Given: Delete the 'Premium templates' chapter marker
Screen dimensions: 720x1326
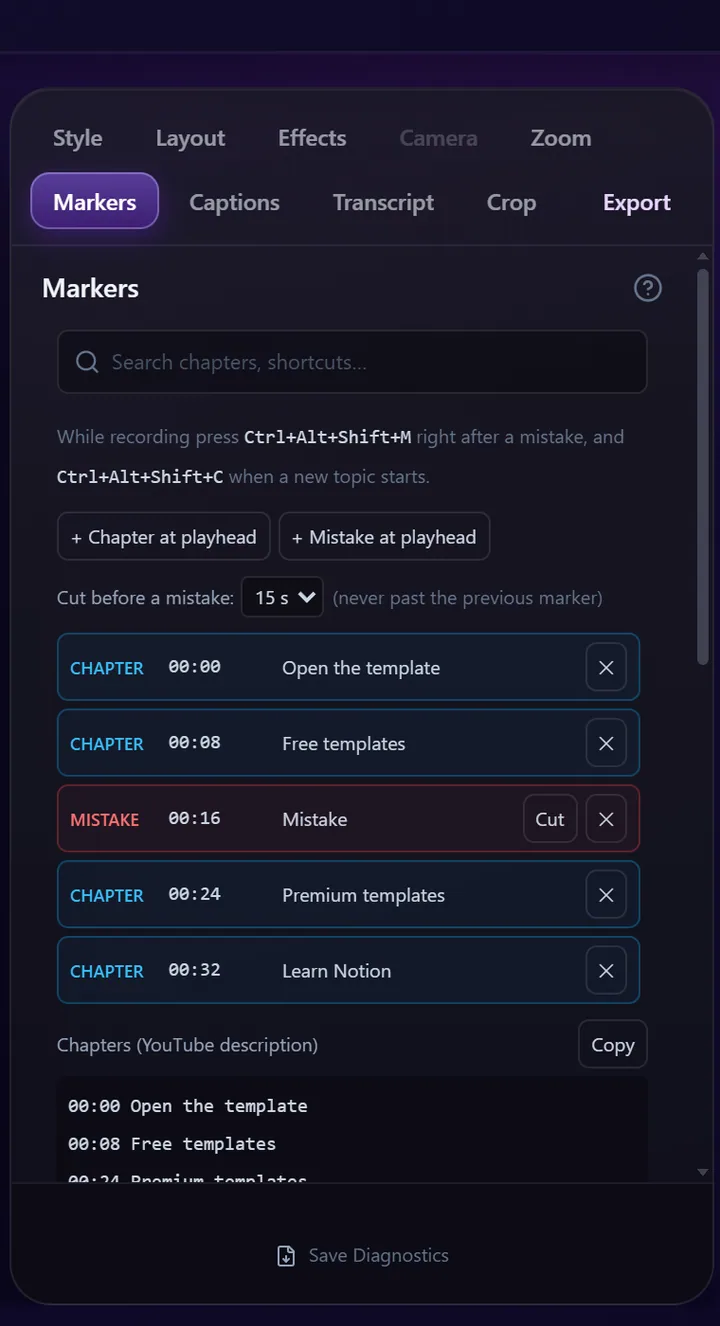Looking at the screenshot, I should [x=606, y=895].
